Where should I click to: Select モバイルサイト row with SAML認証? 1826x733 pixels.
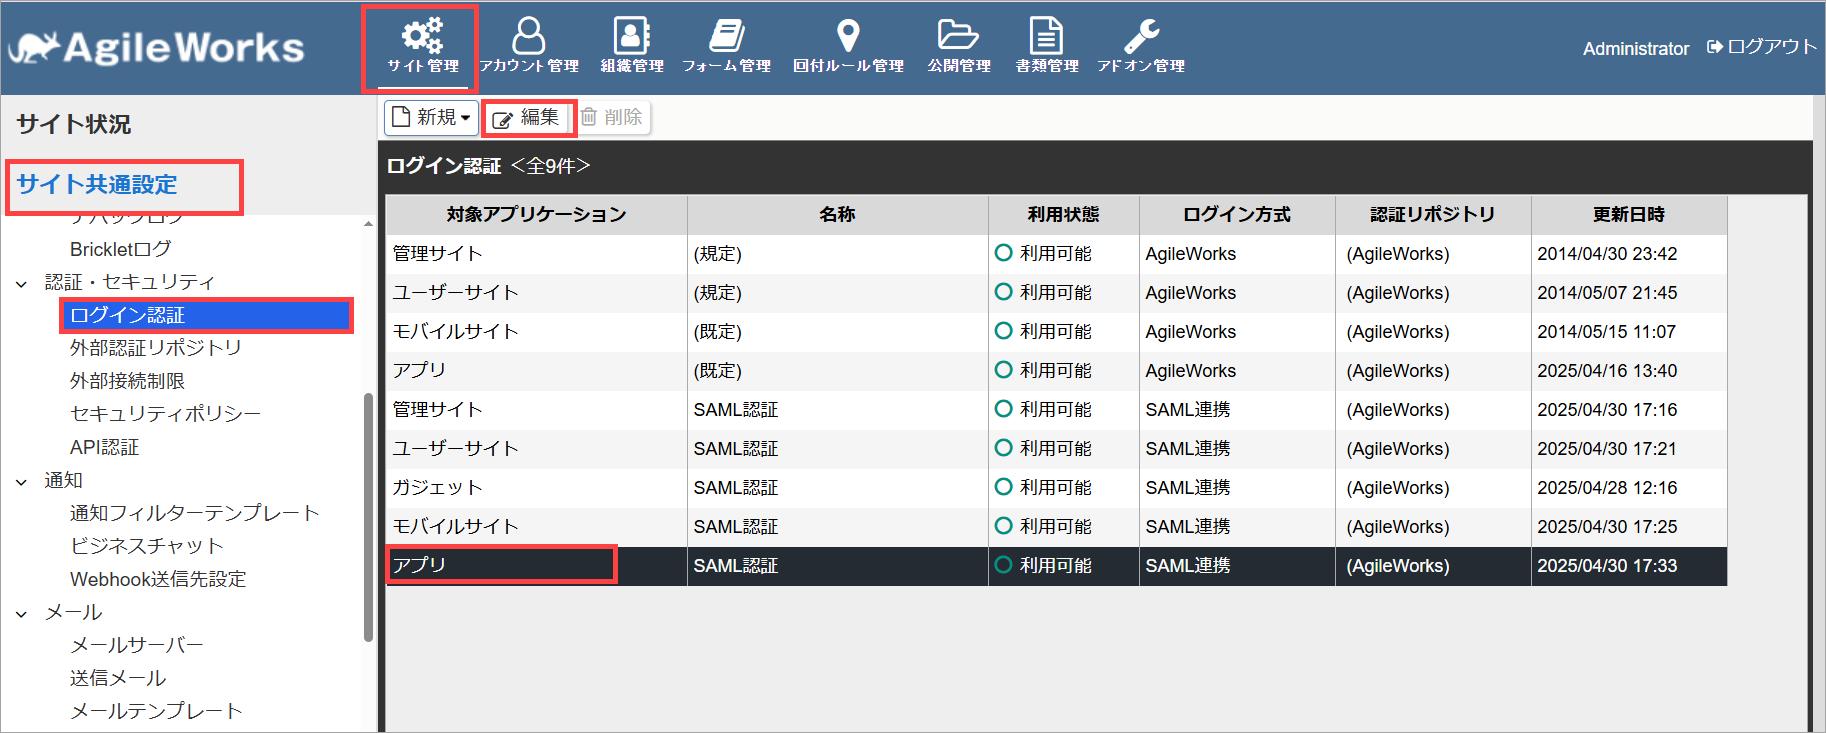[x=1057, y=527]
